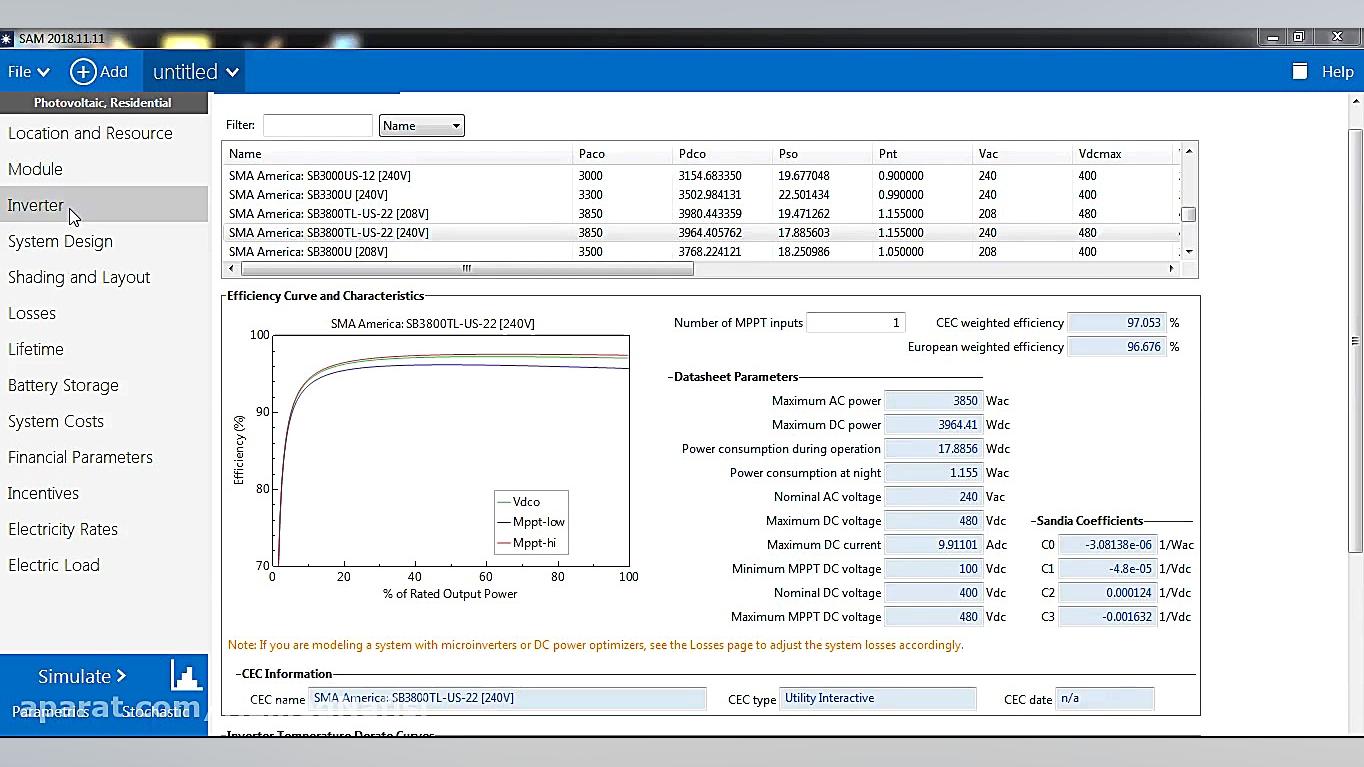Open Shading and Layout page

click(x=104, y=277)
